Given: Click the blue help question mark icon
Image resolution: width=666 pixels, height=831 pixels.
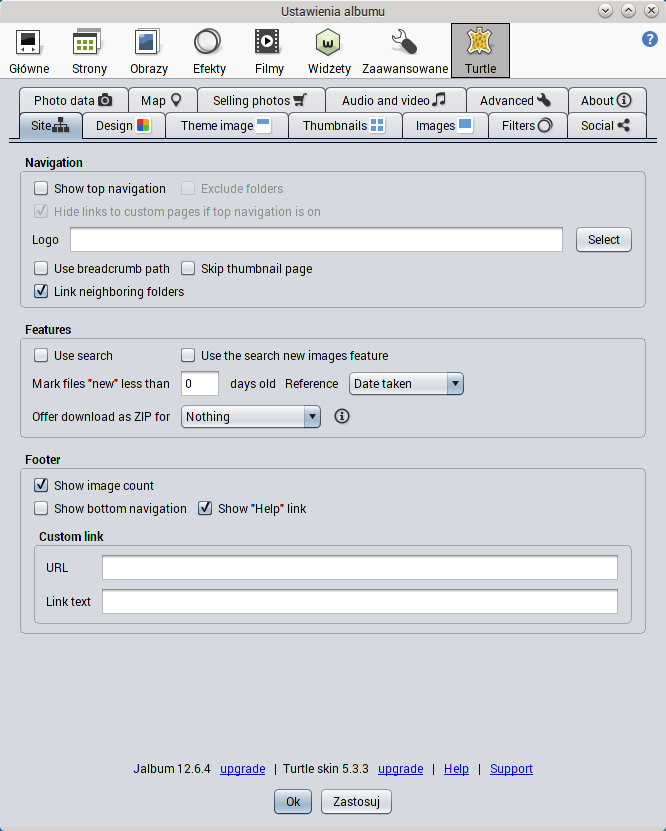Looking at the screenshot, I should [650, 39].
